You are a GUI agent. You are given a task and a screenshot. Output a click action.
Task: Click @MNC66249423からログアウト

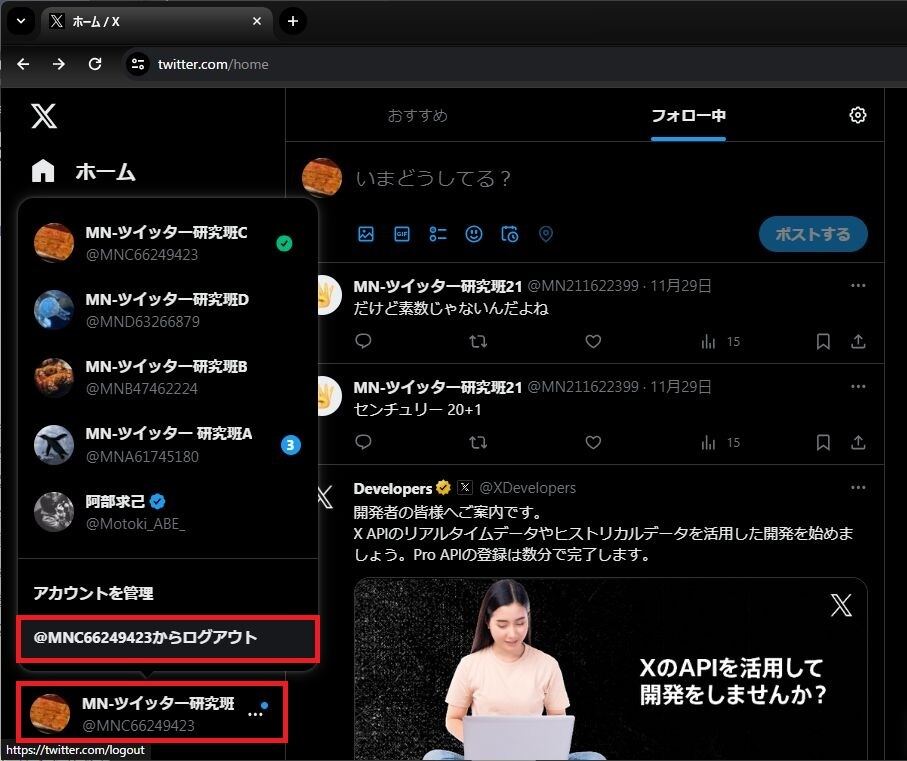tap(168, 638)
